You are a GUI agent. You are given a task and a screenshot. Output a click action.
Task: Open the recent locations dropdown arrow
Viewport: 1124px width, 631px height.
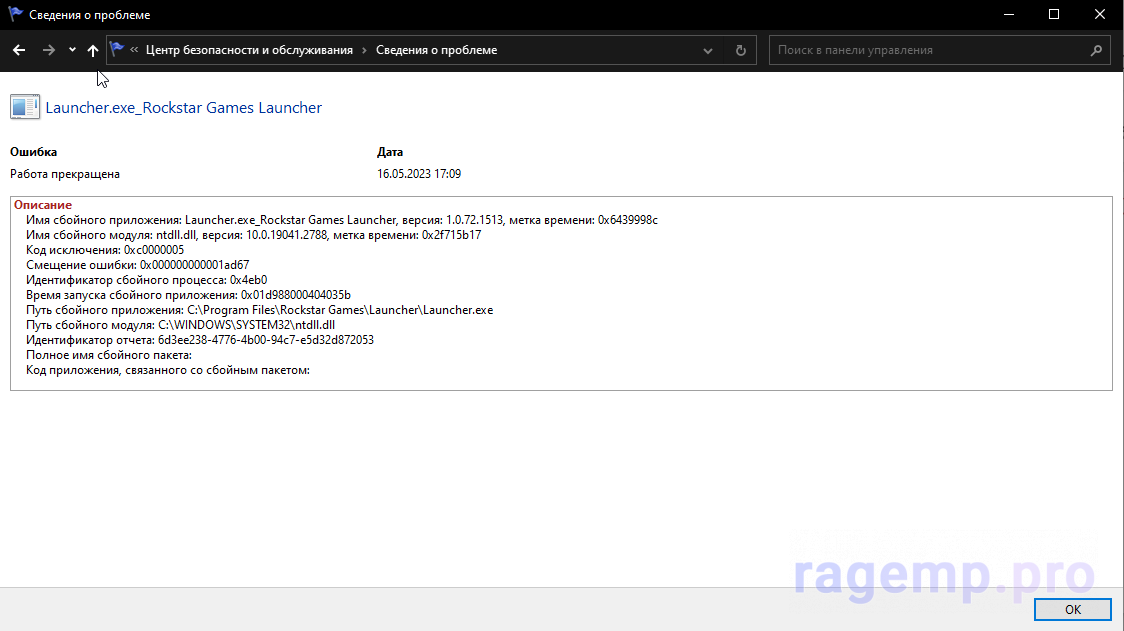click(72, 50)
